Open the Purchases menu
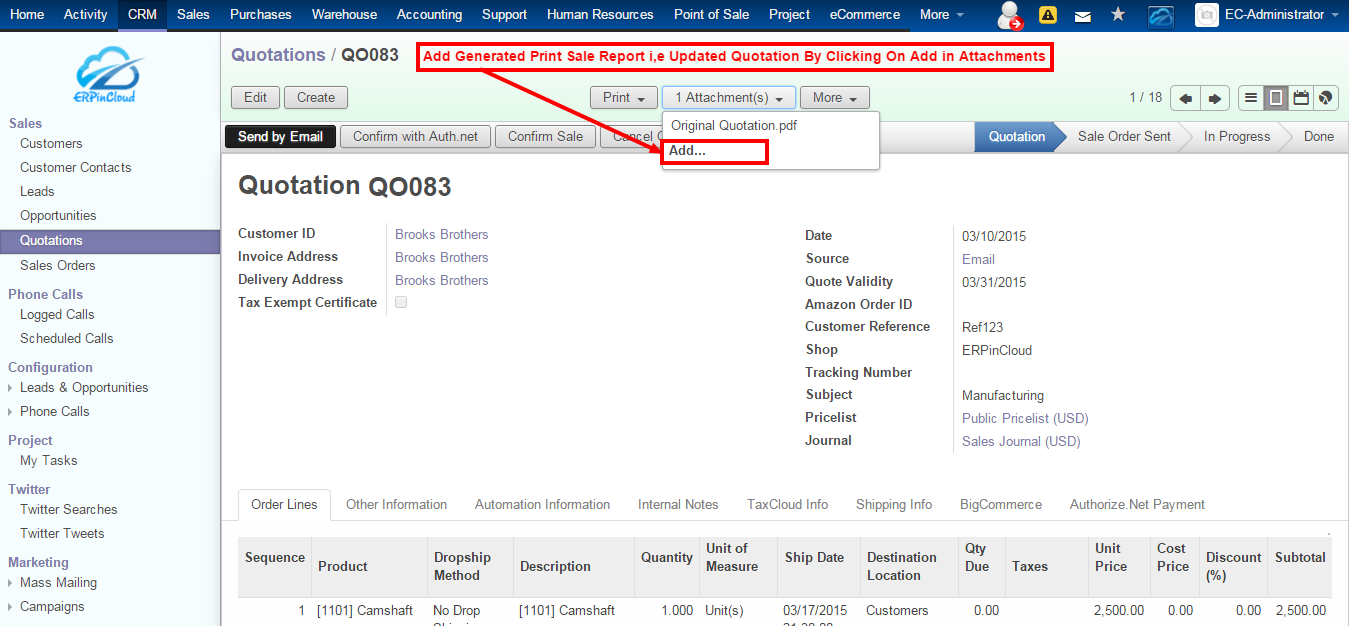 pyautogui.click(x=261, y=15)
